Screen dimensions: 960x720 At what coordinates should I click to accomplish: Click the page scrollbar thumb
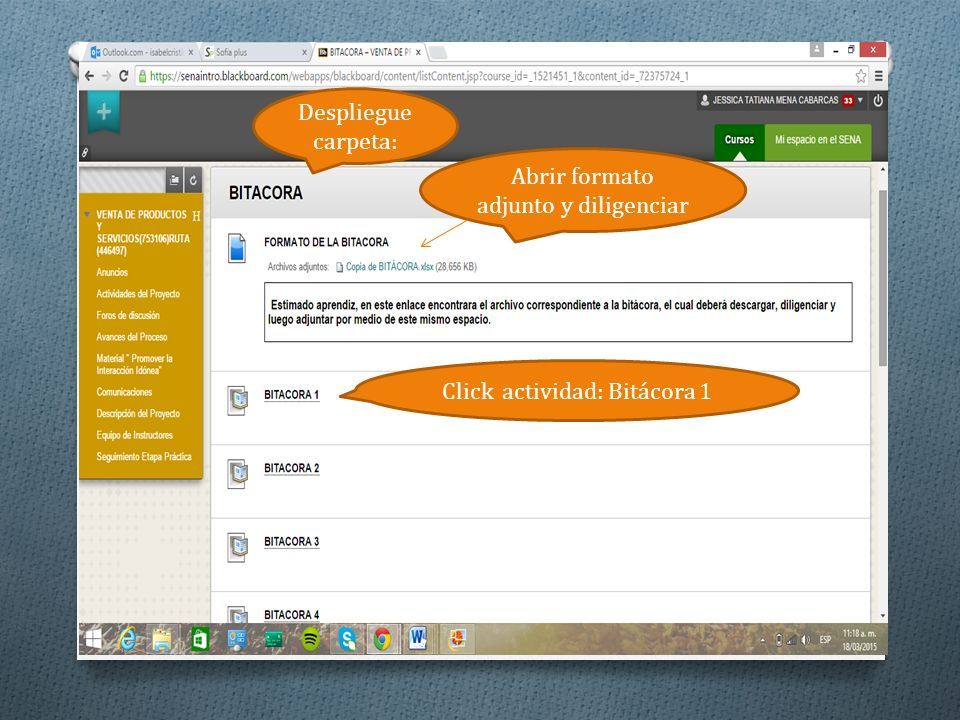coord(882,278)
